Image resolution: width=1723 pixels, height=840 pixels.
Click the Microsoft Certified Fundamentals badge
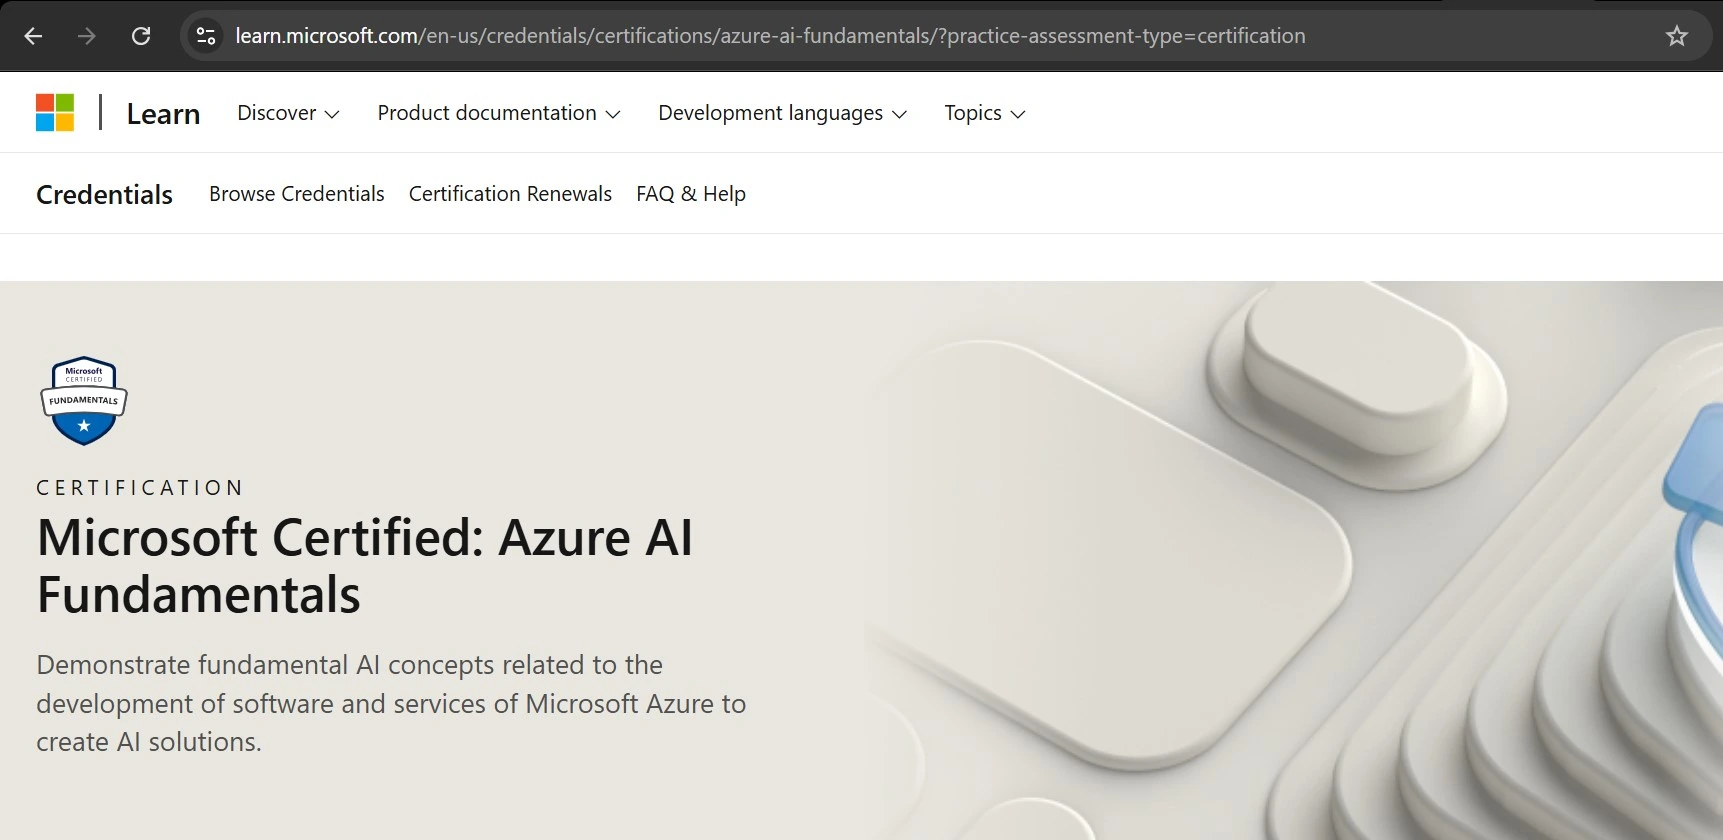[x=84, y=401]
